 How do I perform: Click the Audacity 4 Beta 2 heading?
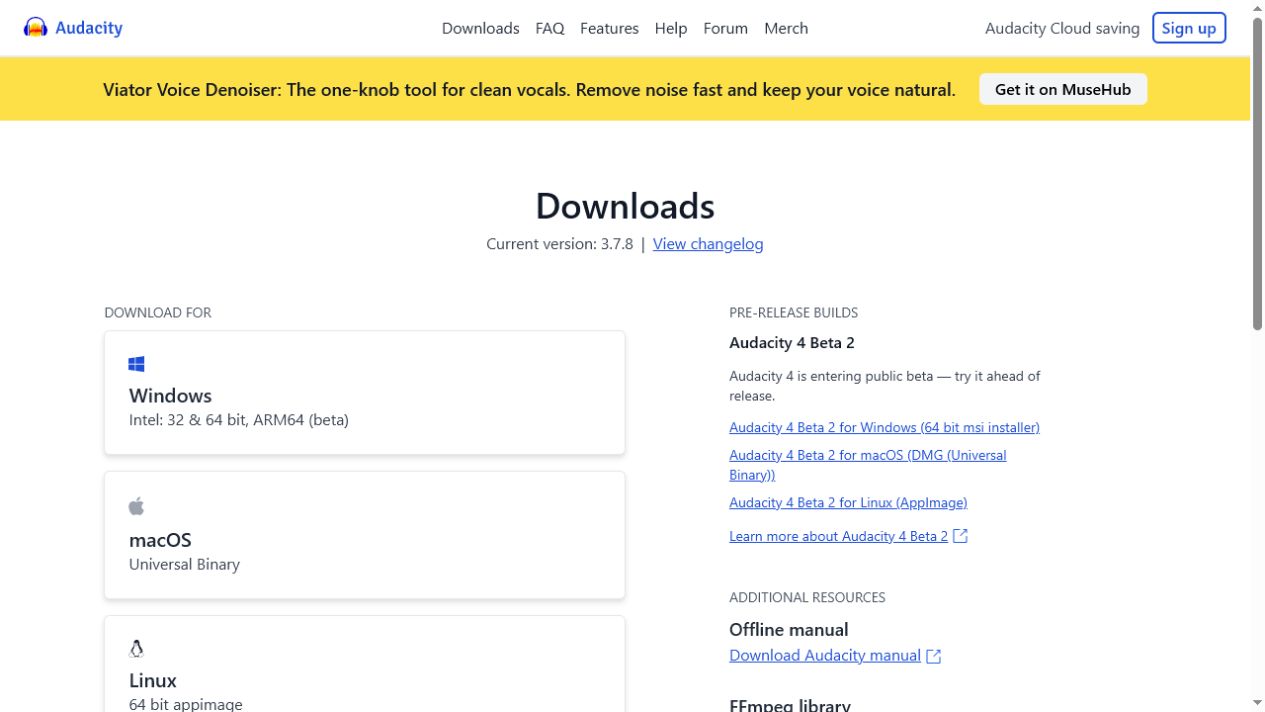(x=792, y=343)
